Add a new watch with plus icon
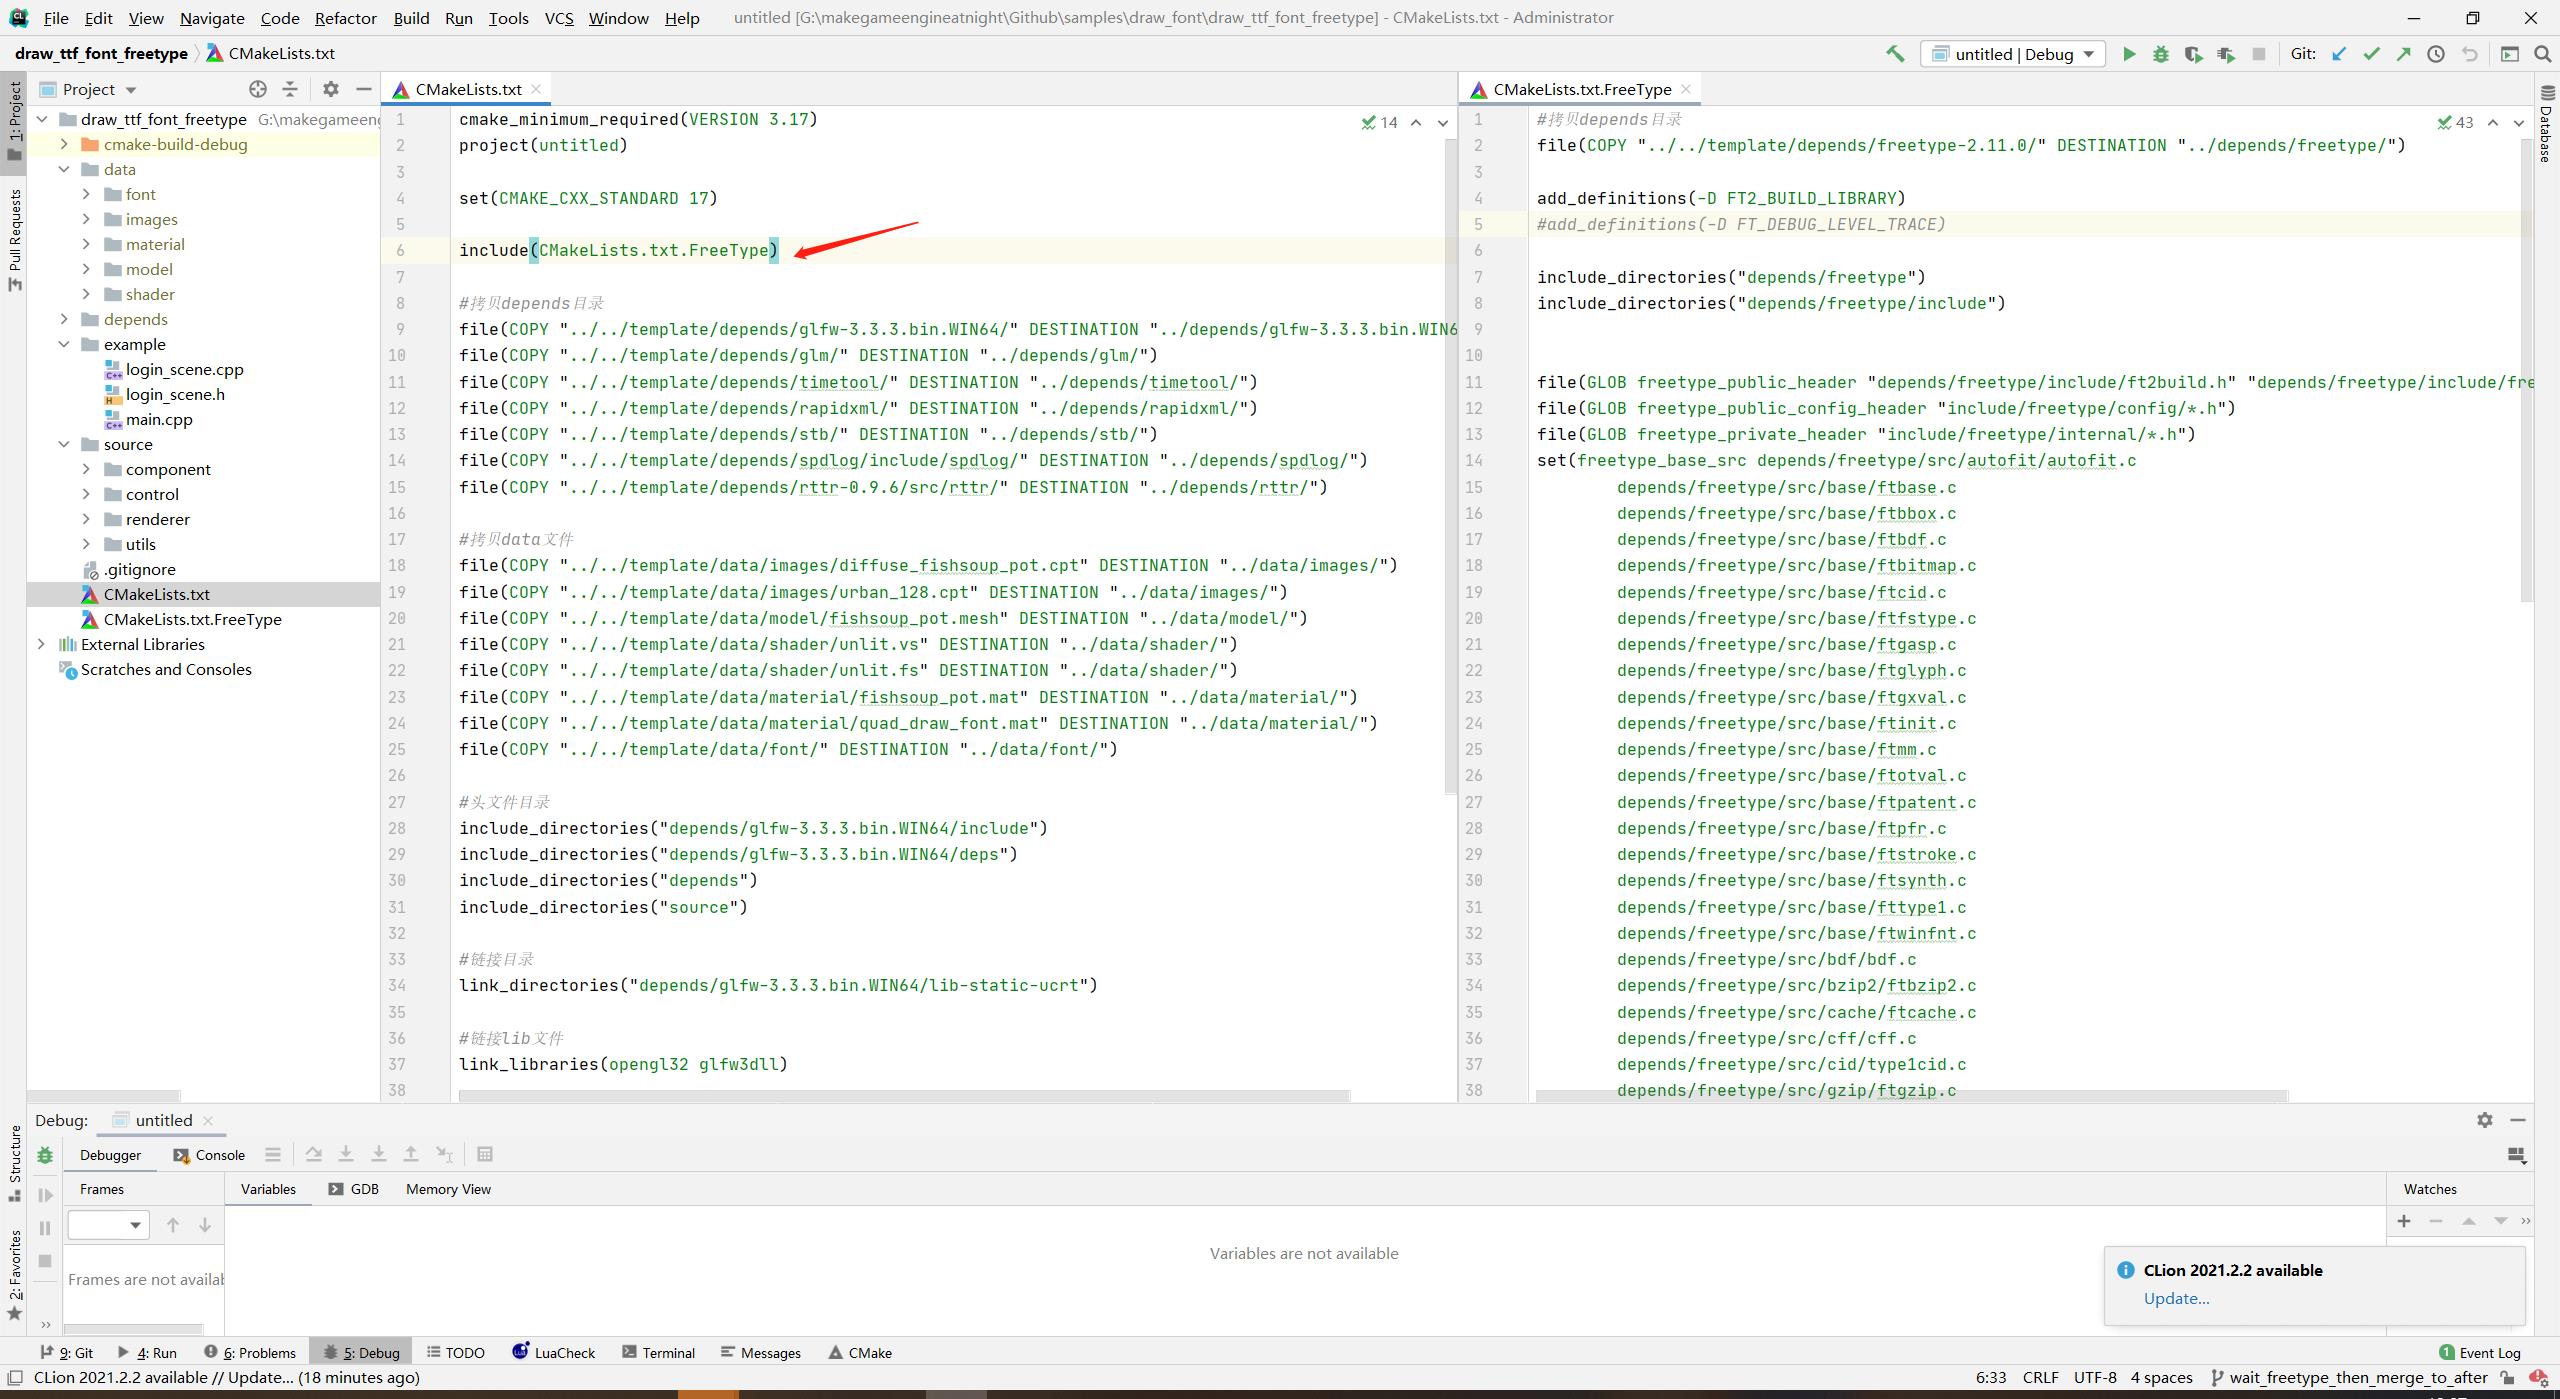 tap(2404, 1221)
